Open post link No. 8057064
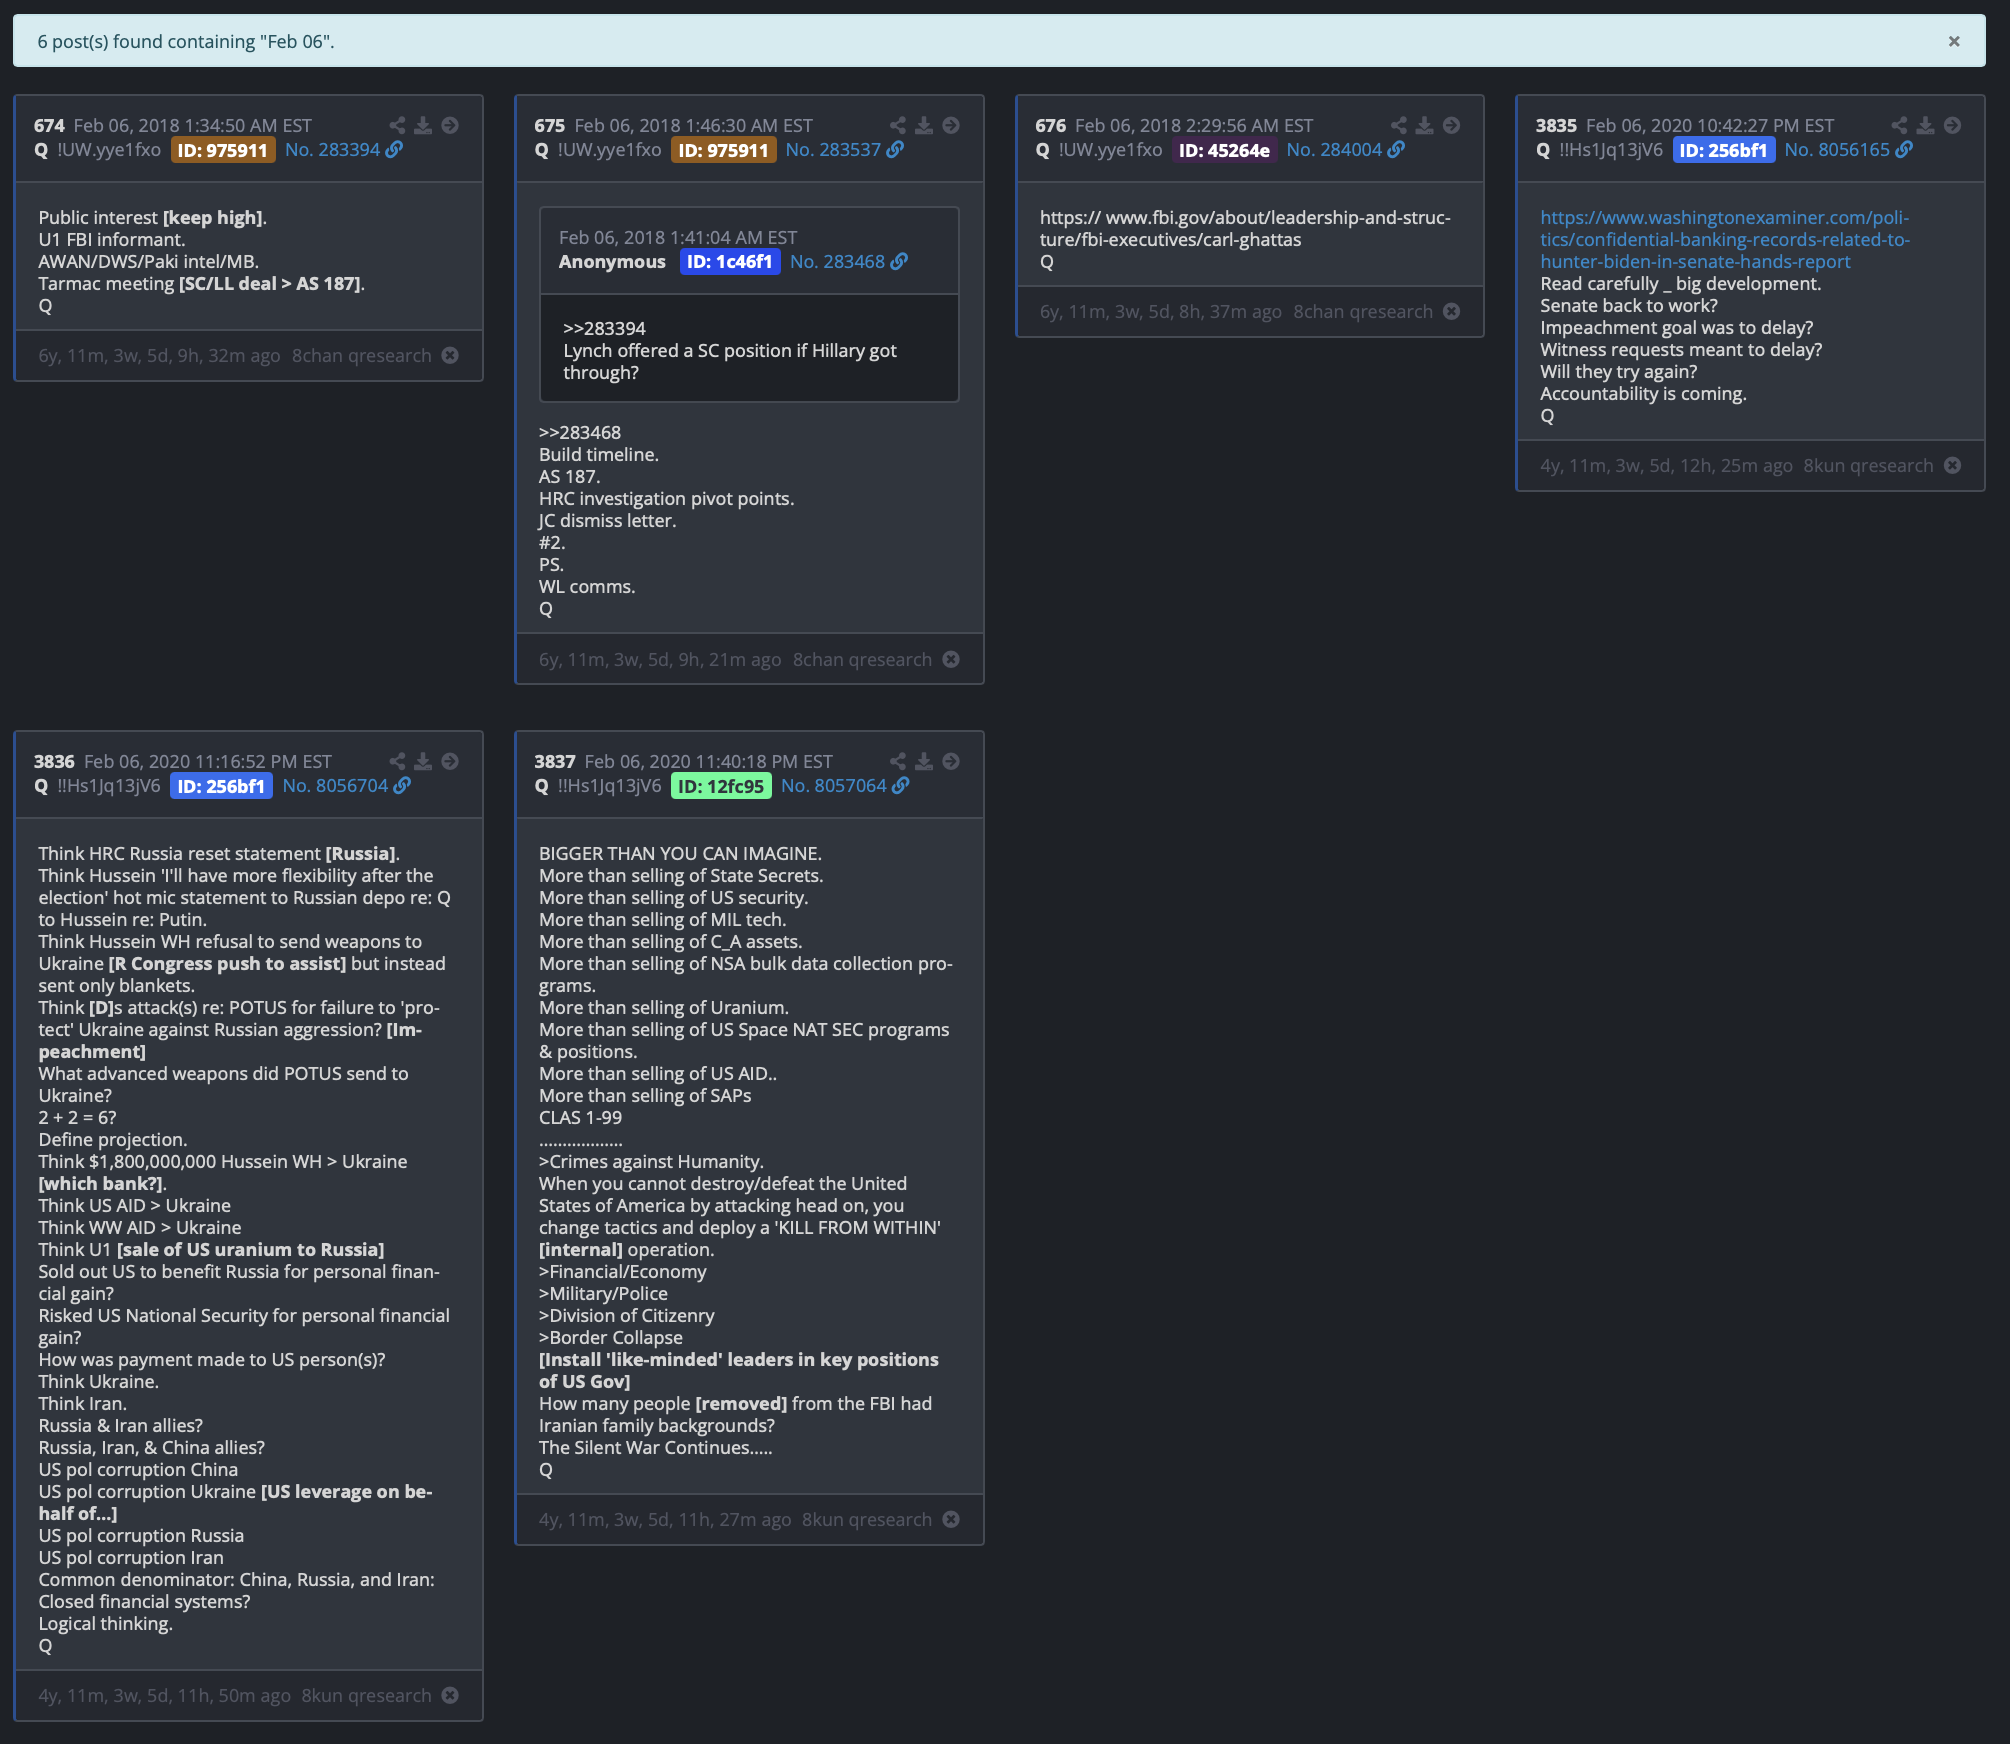 834,785
